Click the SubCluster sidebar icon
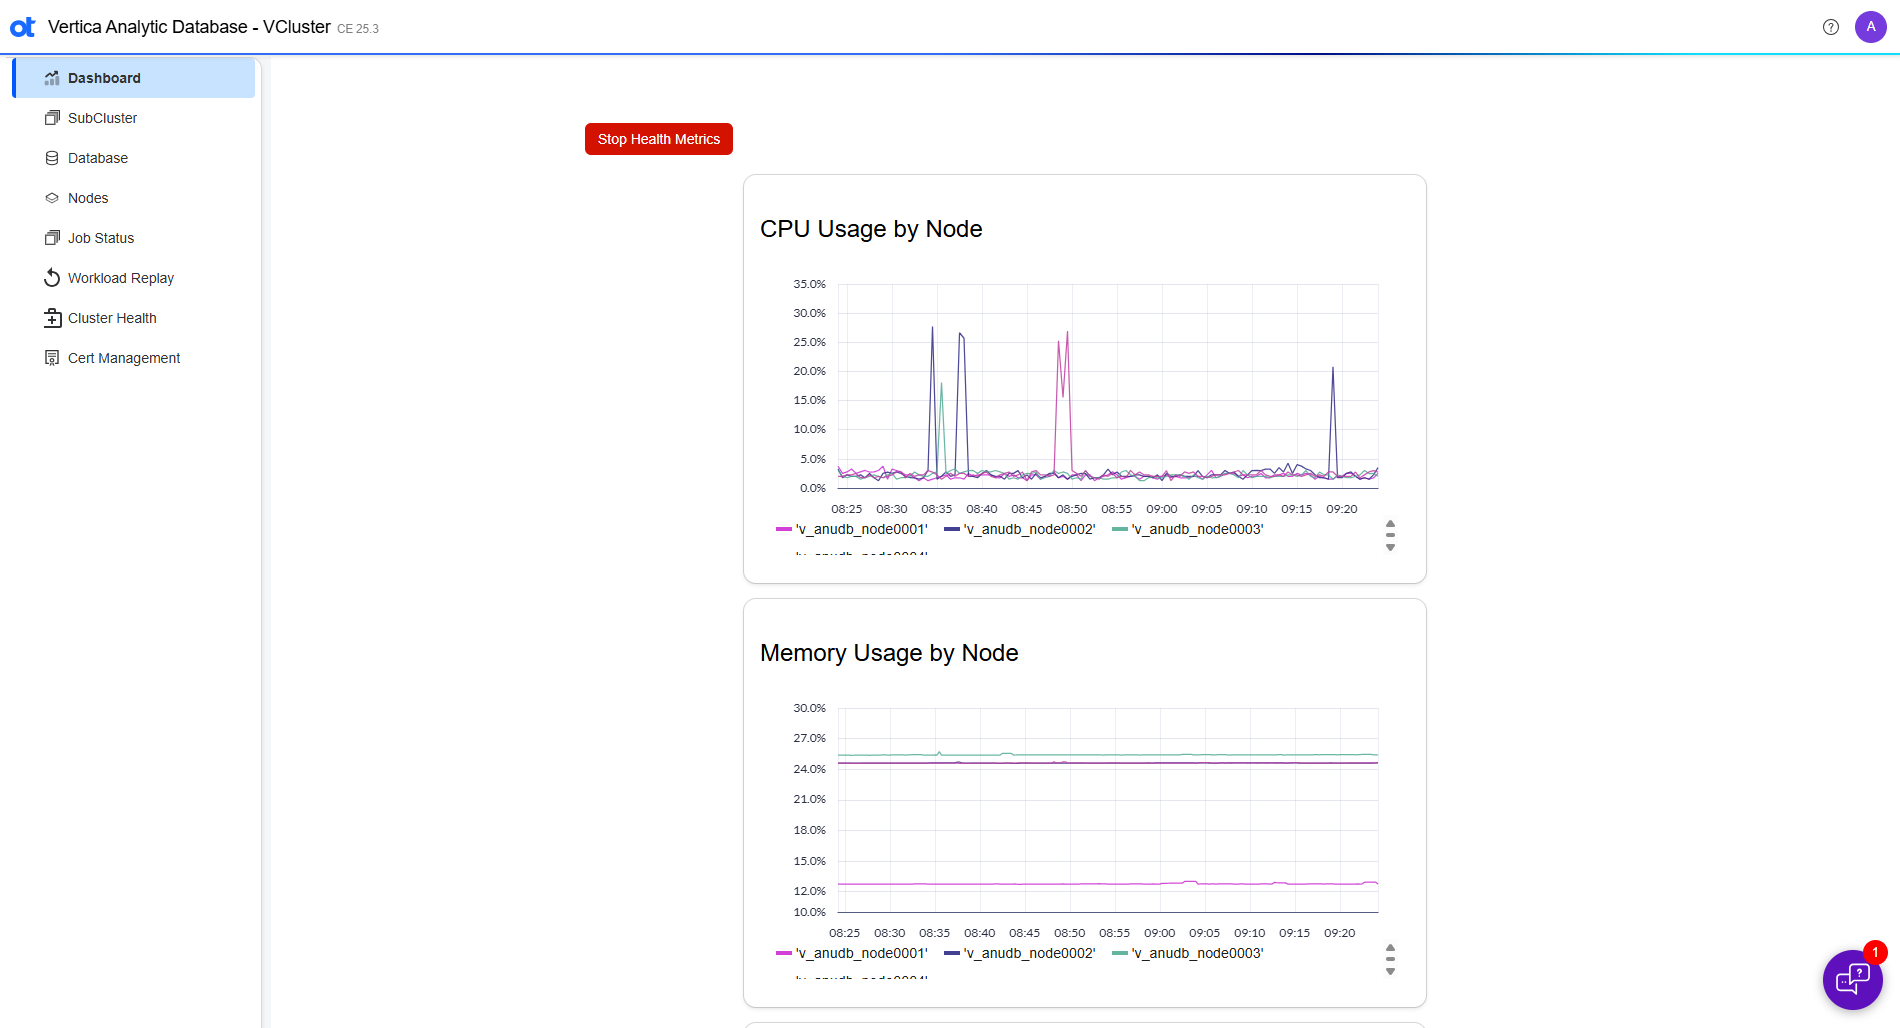1900x1028 pixels. 52,118
